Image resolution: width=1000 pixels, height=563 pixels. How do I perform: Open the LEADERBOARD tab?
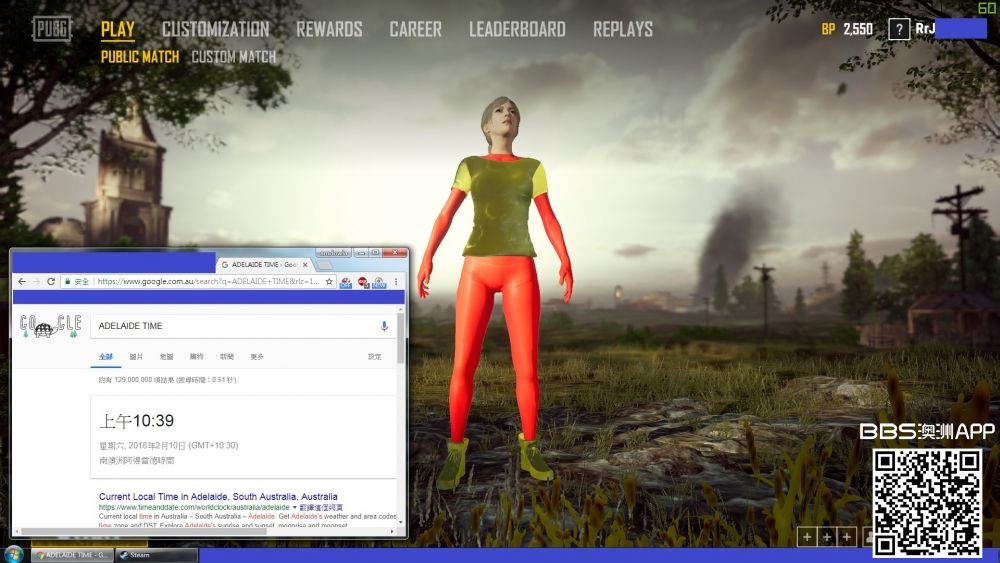coord(517,29)
